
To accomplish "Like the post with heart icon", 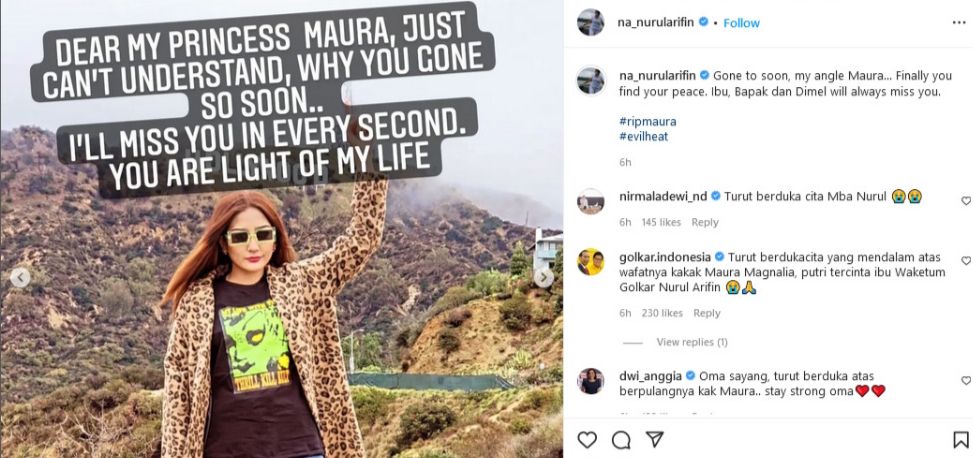I will click(x=587, y=440).
